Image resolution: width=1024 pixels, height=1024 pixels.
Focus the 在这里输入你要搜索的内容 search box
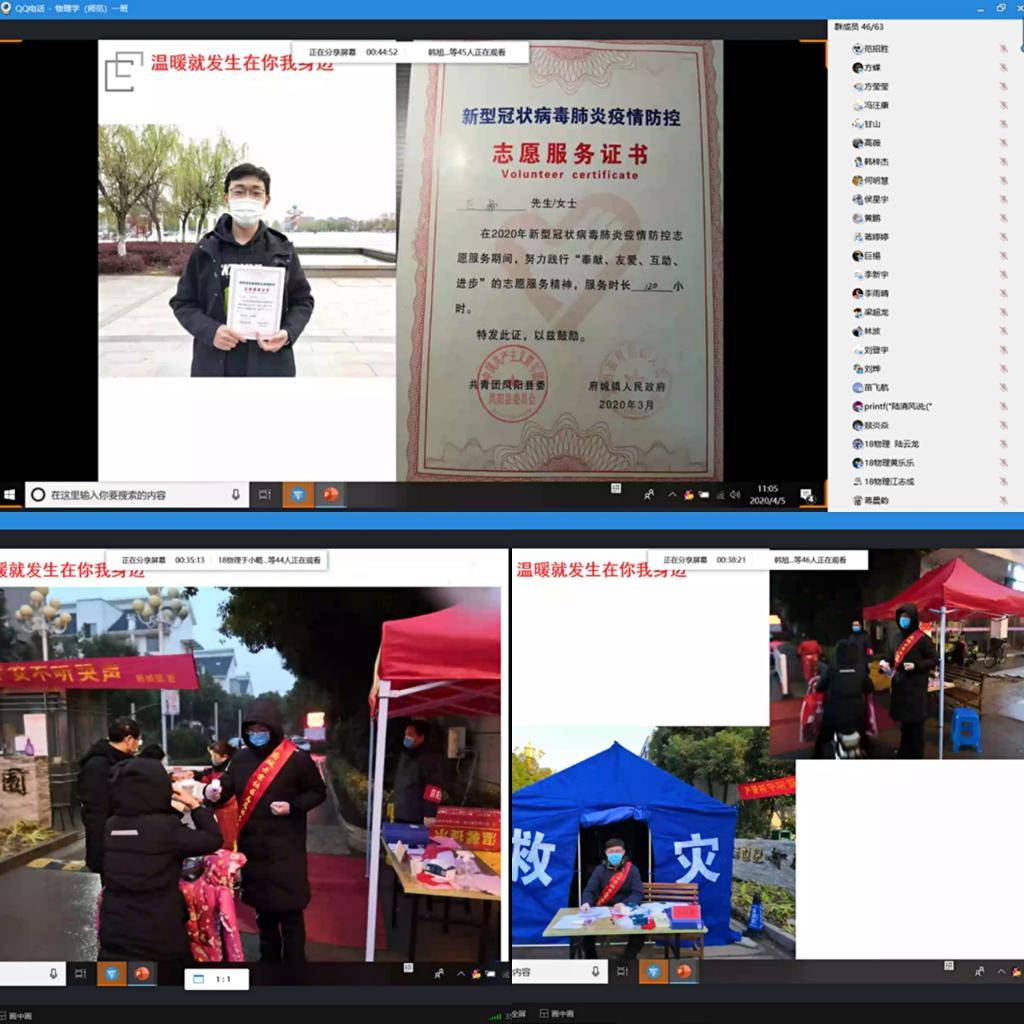[137, 495]
